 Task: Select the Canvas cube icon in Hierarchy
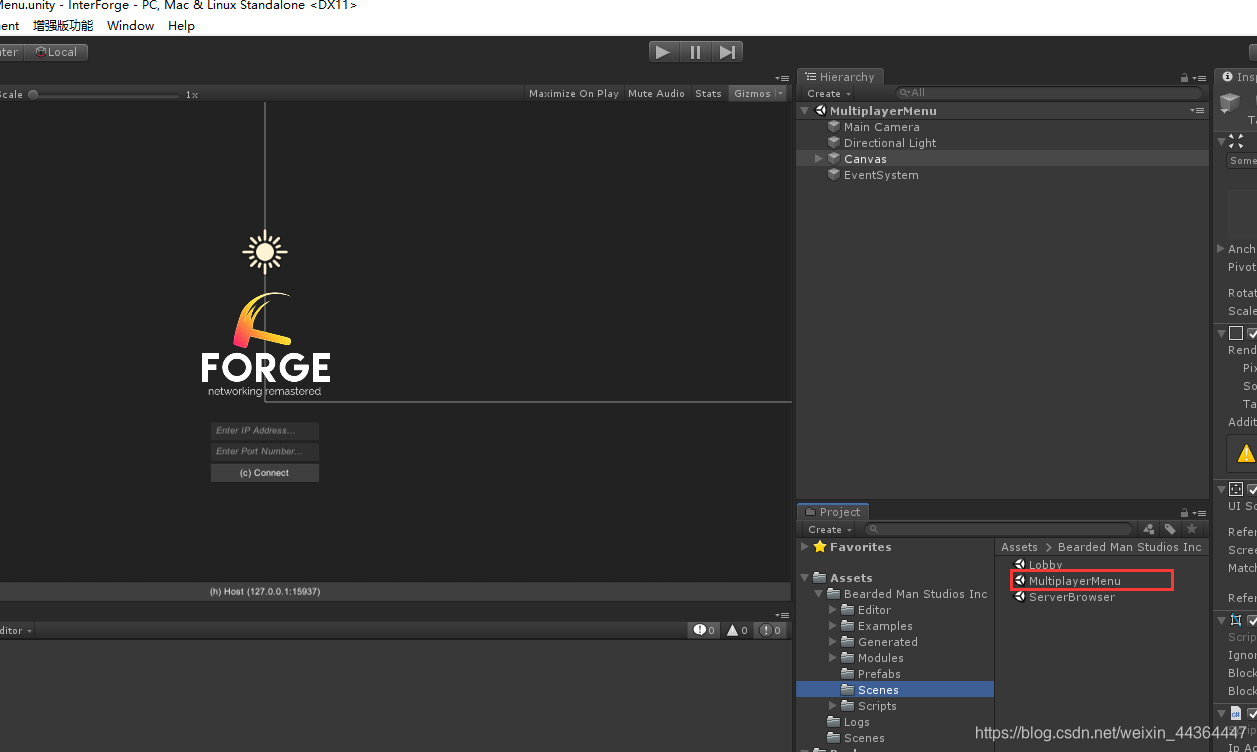click(834, 159)
